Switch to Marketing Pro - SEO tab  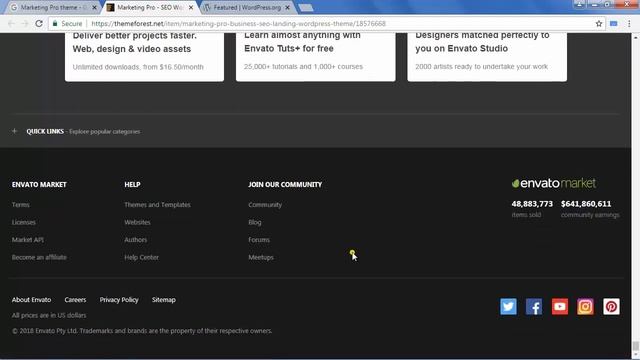(x=149, y=7)
